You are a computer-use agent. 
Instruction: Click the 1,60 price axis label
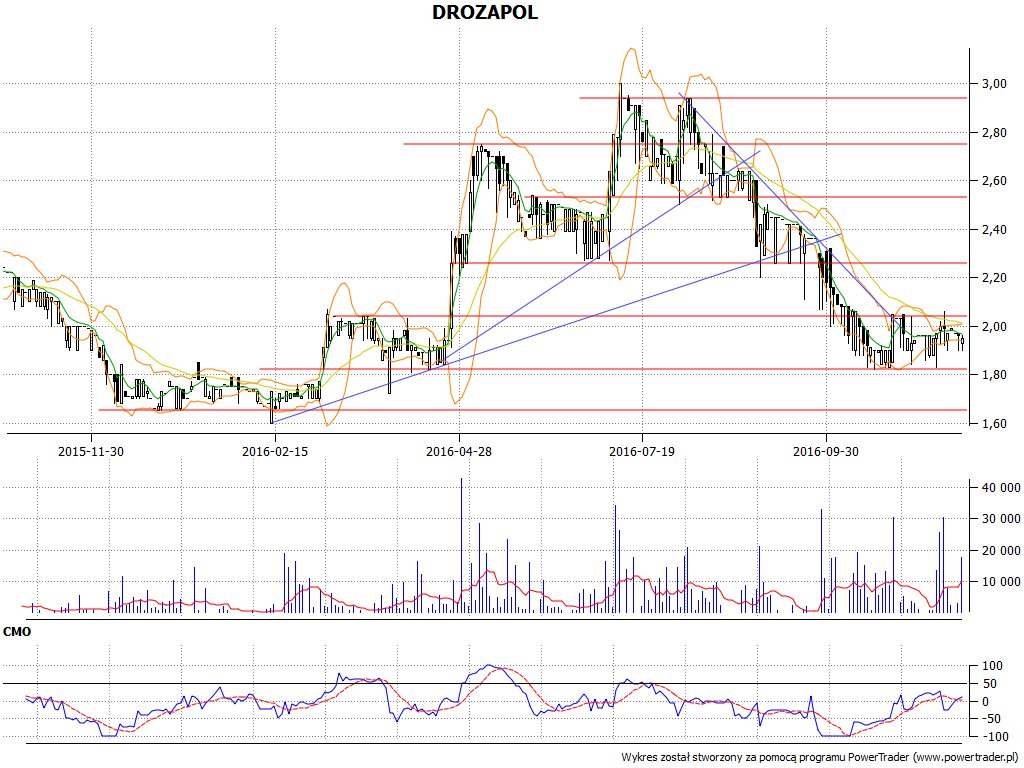pos(993,424)
